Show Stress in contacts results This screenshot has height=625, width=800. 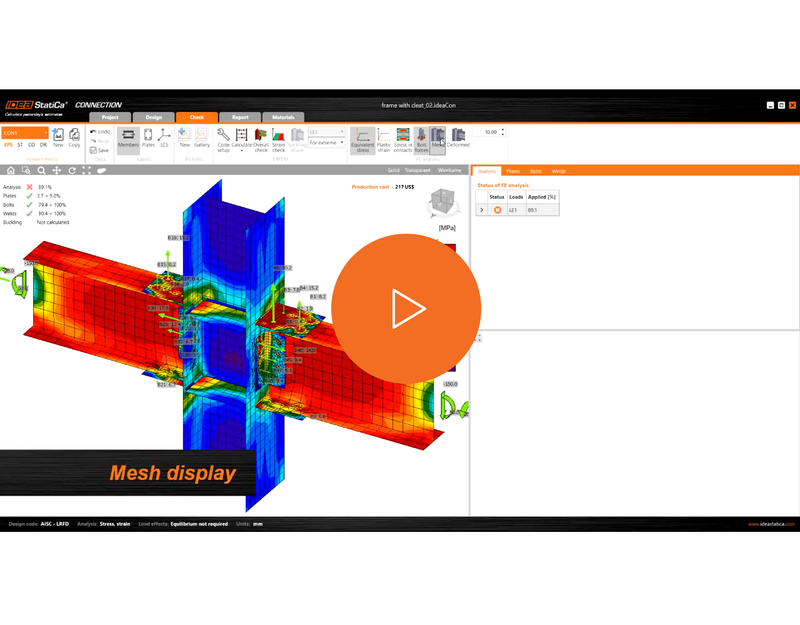[403, 140]
